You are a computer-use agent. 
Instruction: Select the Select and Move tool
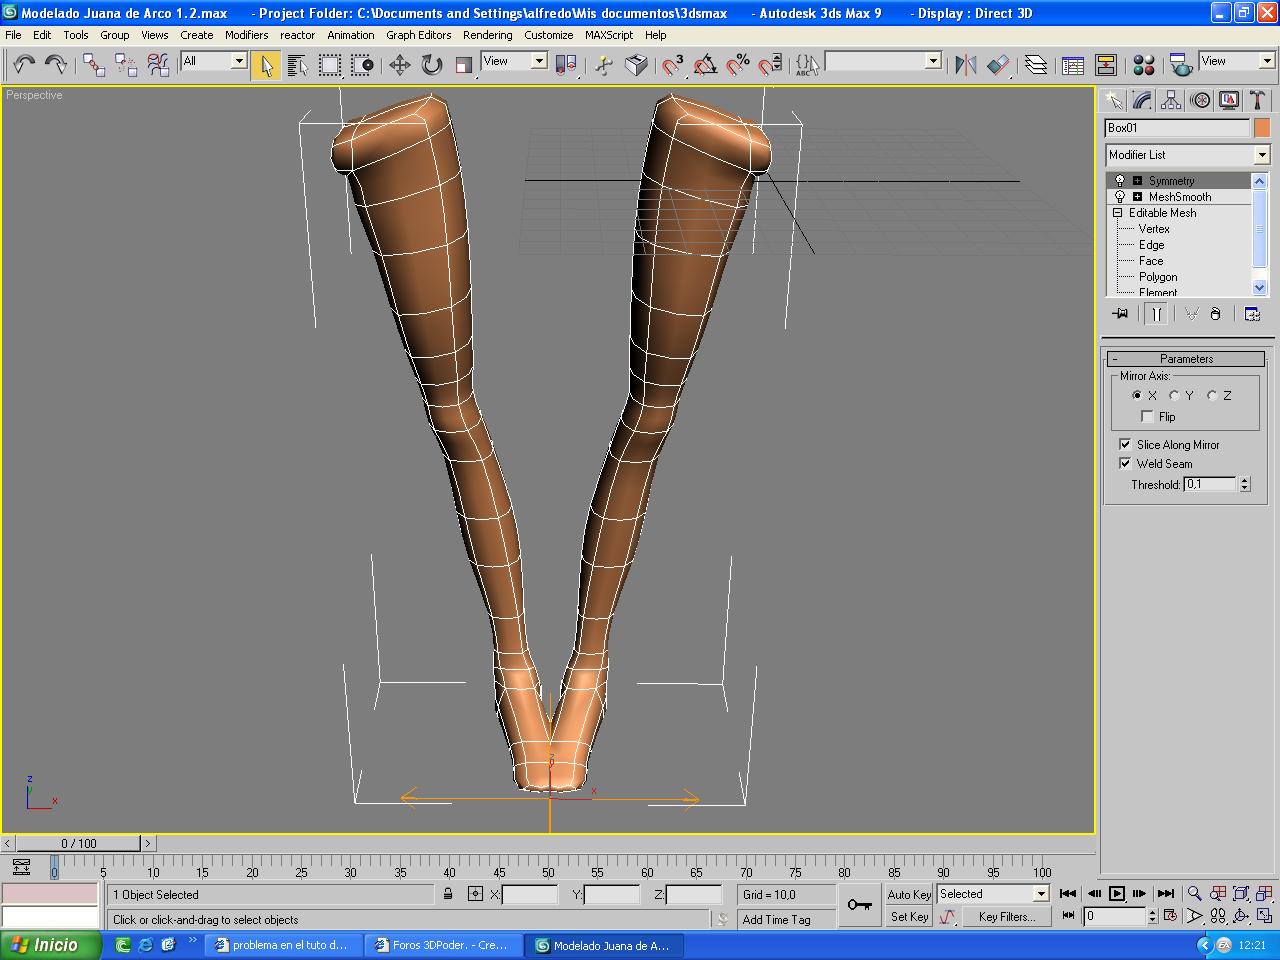point(399,66)
